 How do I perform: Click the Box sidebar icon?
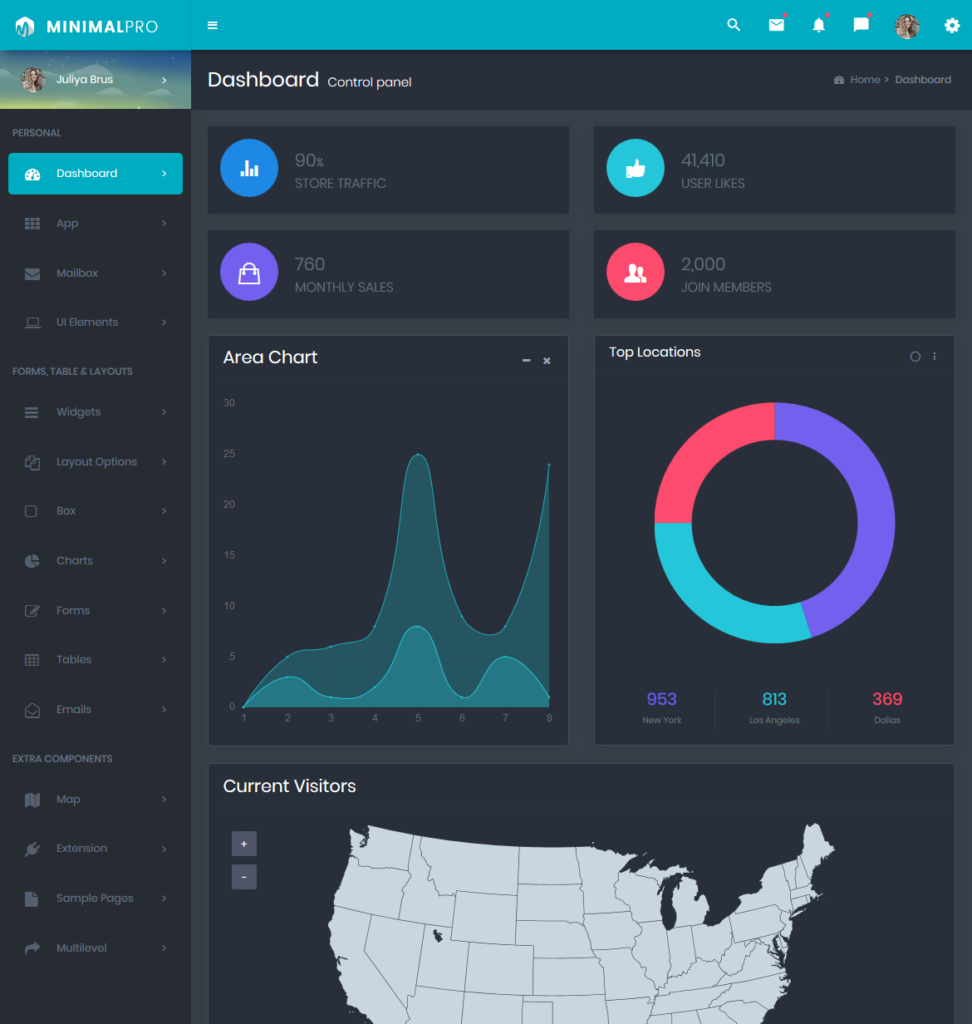[31, 511]
